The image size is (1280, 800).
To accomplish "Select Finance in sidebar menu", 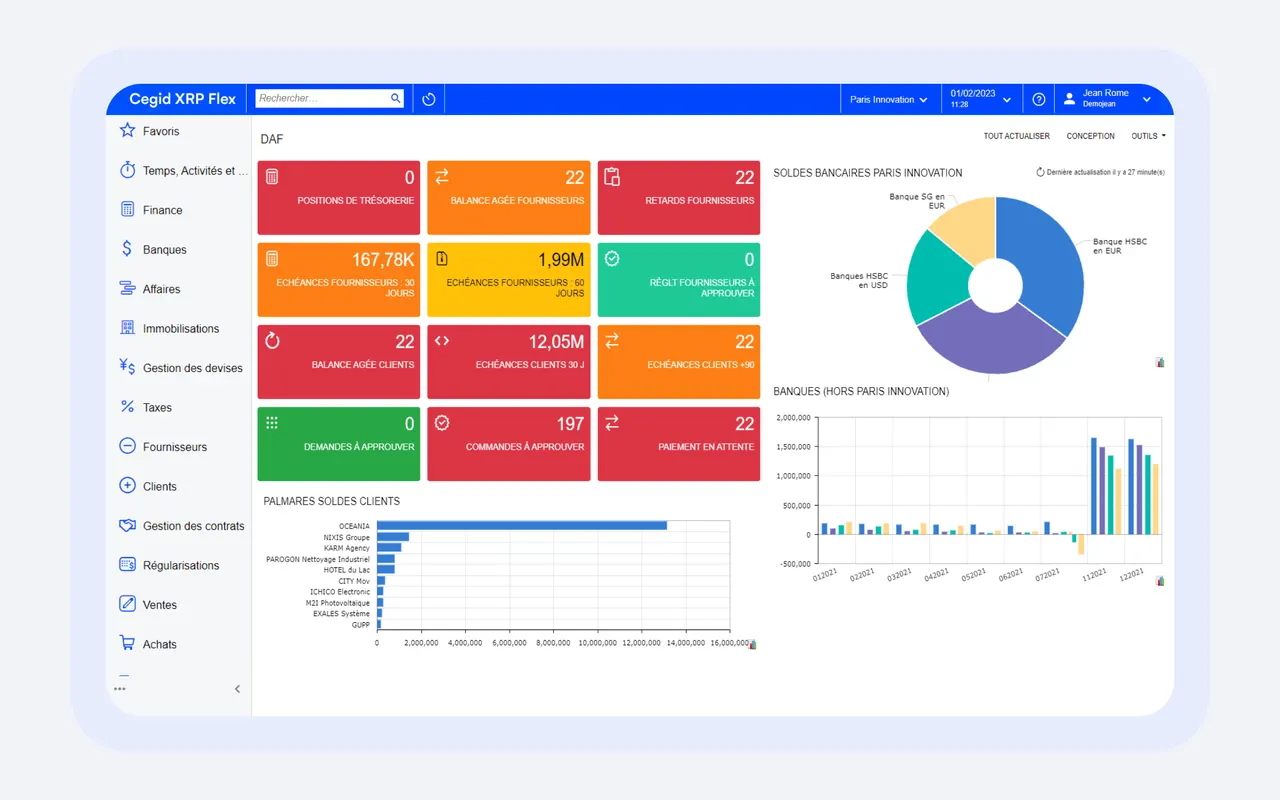I will (162, 210).
